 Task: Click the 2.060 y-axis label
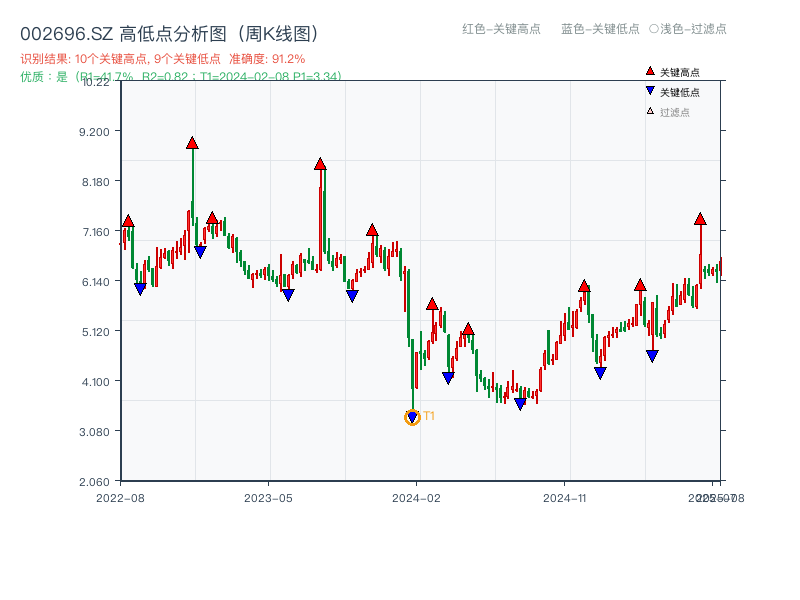coord(94,482)
